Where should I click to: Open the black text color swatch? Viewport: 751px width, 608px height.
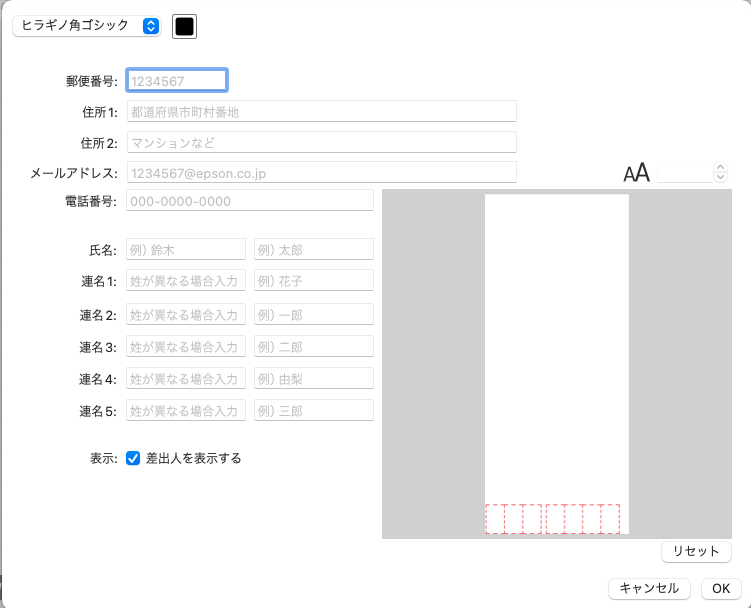pyautogui.click(x=184, y=26)
